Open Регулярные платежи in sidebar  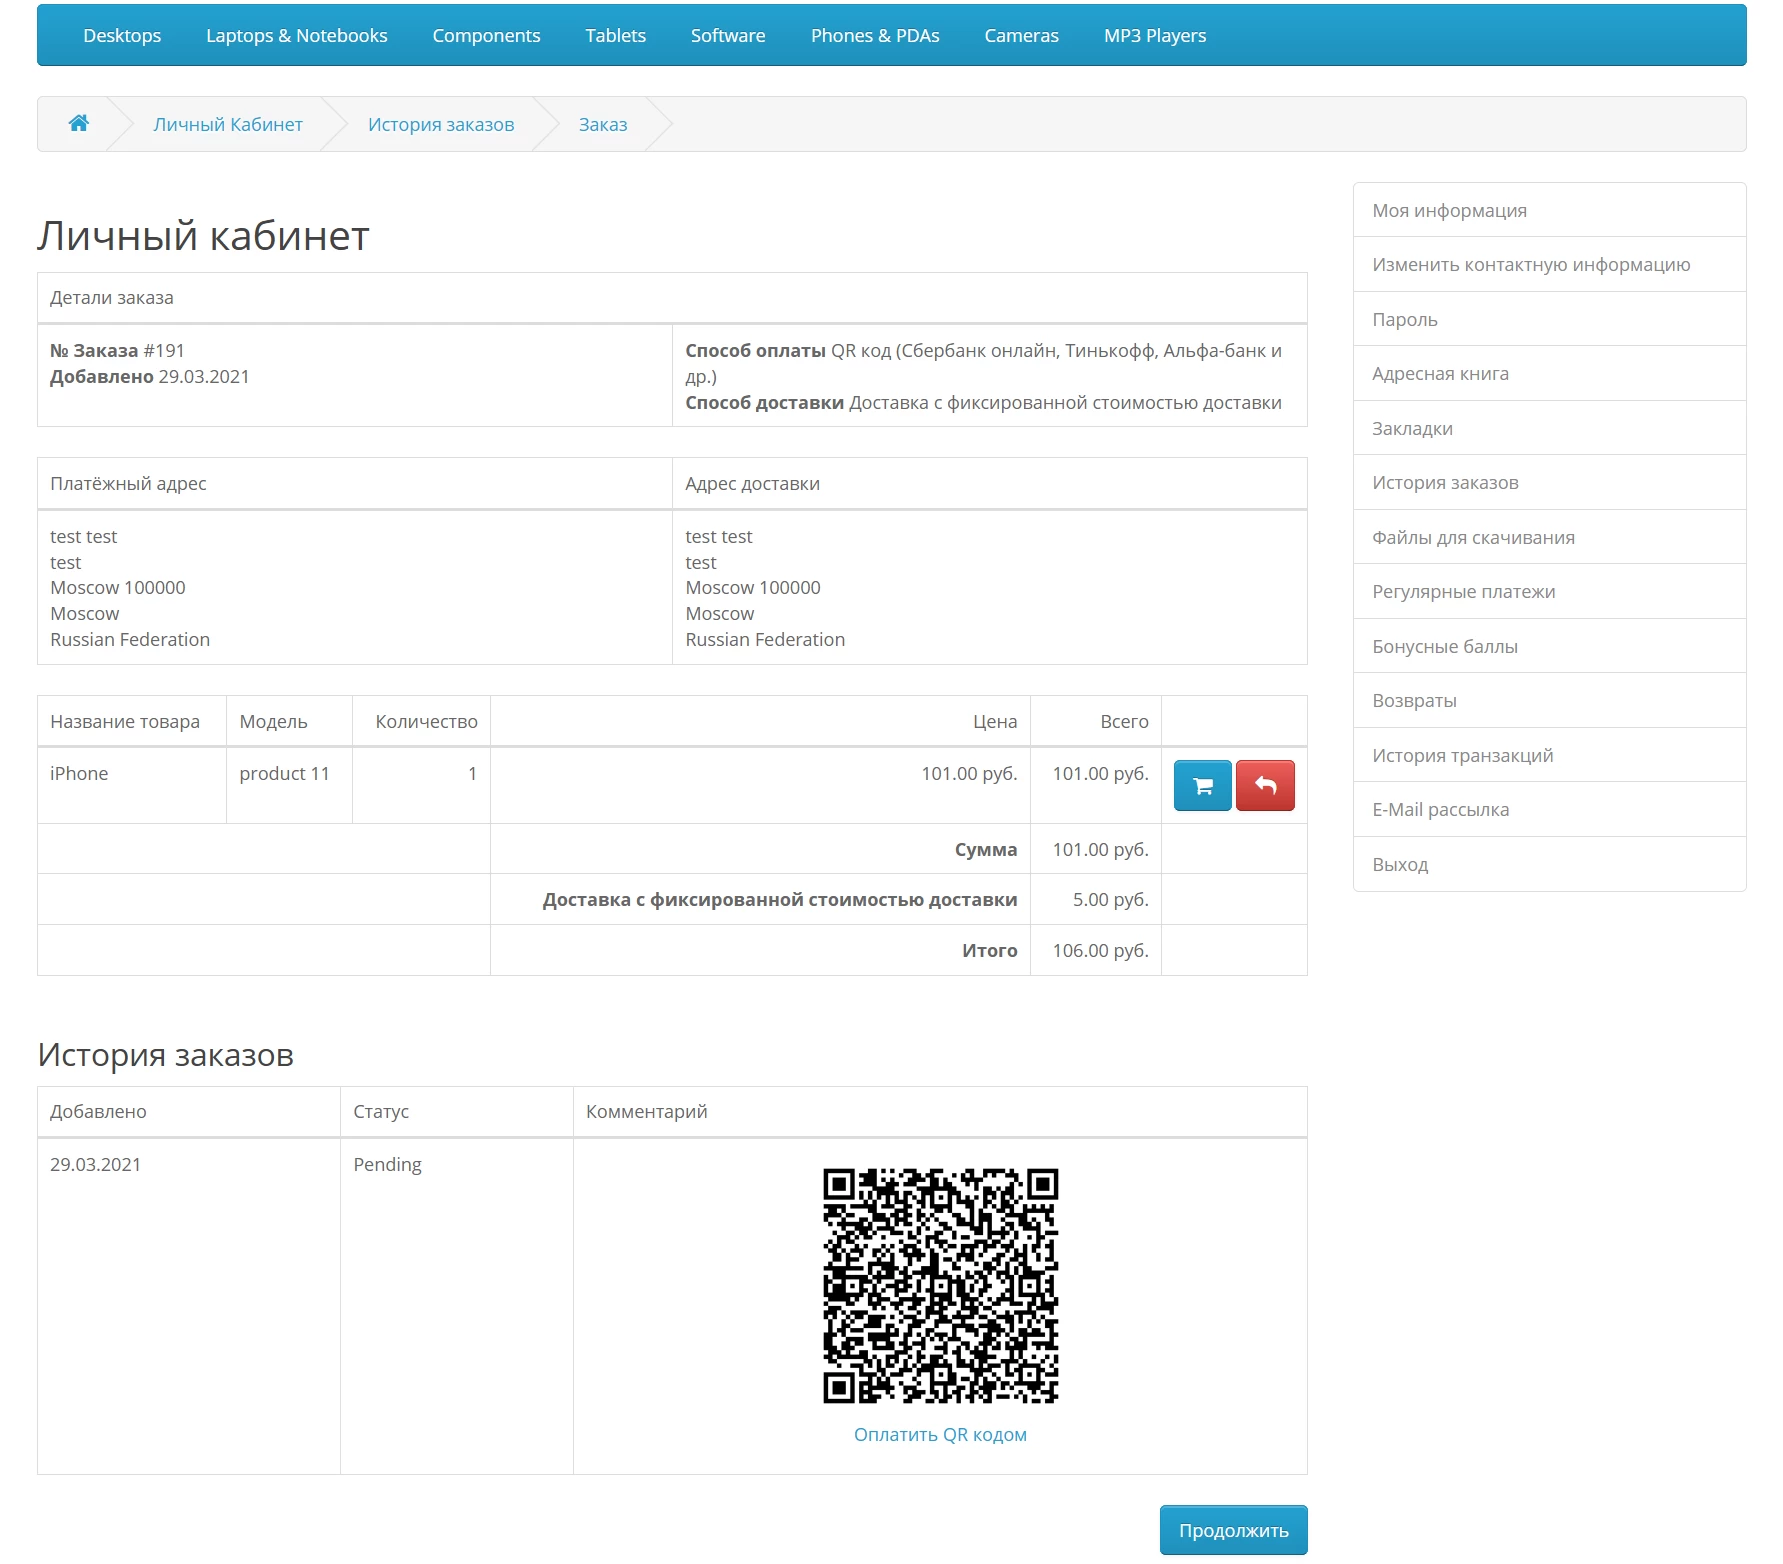1549,592
